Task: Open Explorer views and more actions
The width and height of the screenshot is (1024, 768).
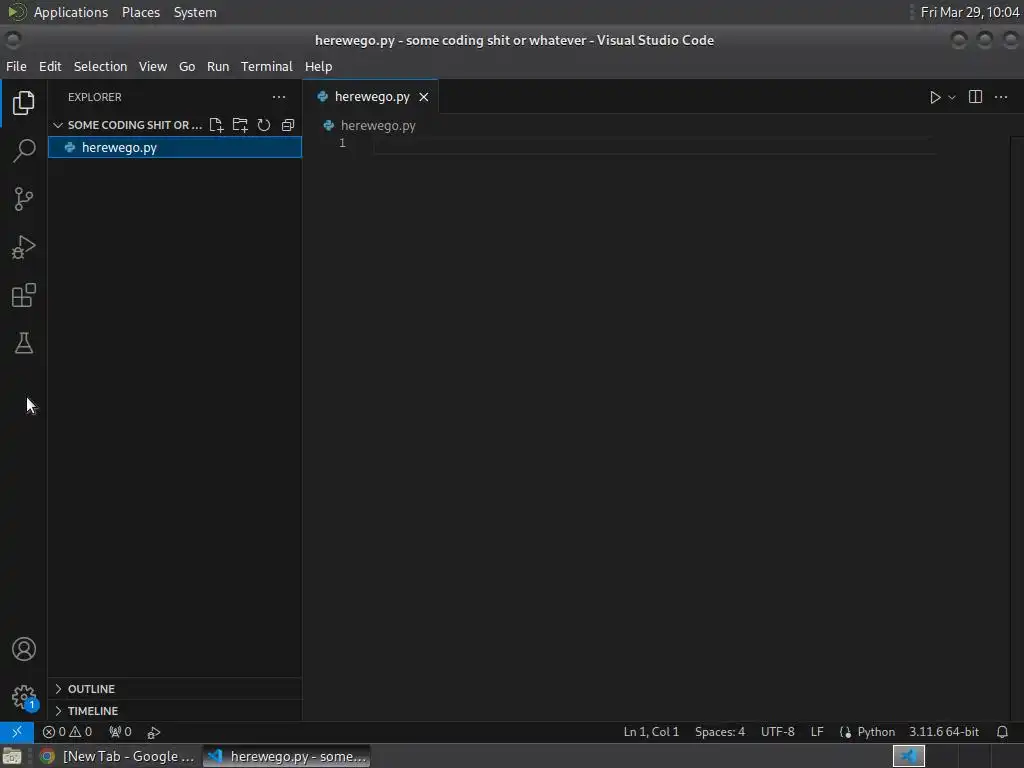Action: [x=279, y=97]
